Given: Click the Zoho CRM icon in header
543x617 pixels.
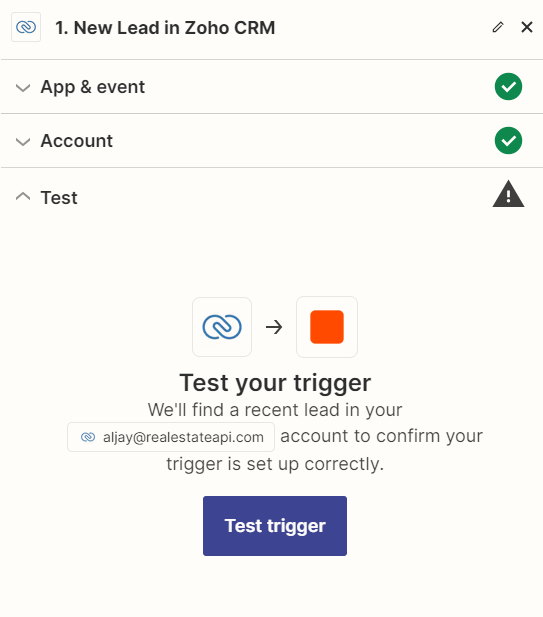Looking at the screenshot, I should 26,27.
